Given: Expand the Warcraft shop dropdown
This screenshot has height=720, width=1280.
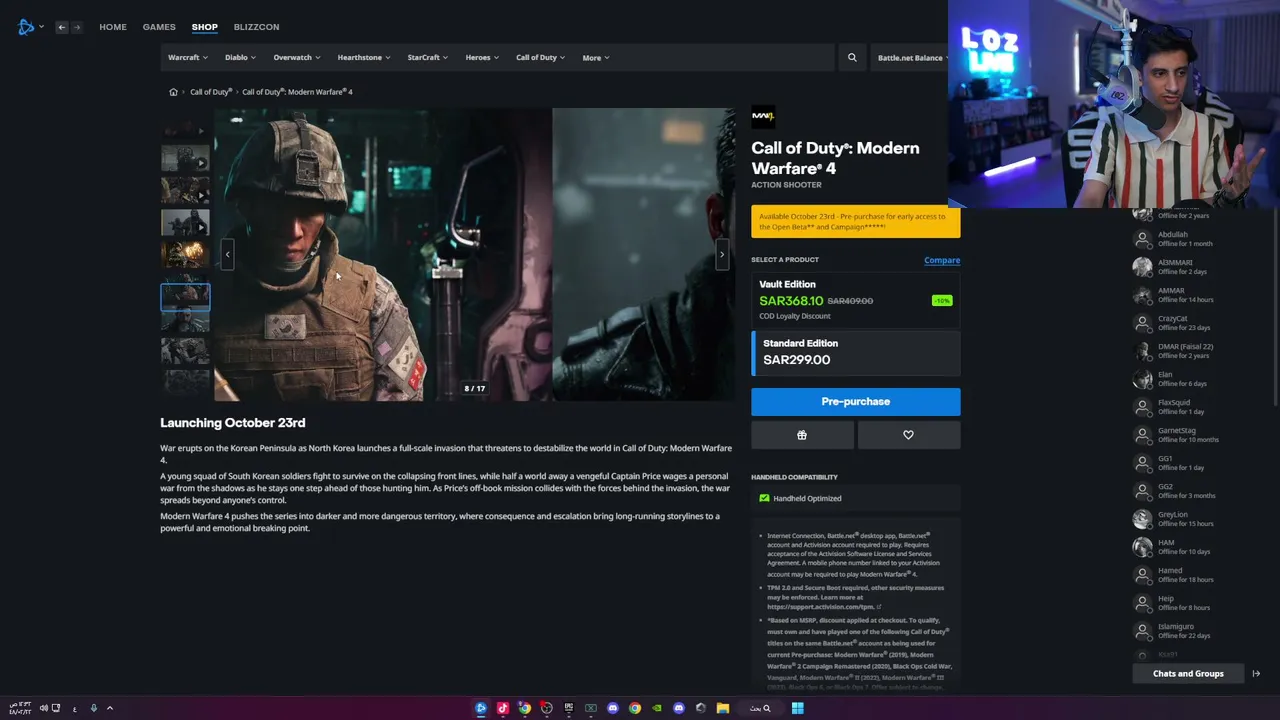Looking at the screenshot, I should pos(188,58).
